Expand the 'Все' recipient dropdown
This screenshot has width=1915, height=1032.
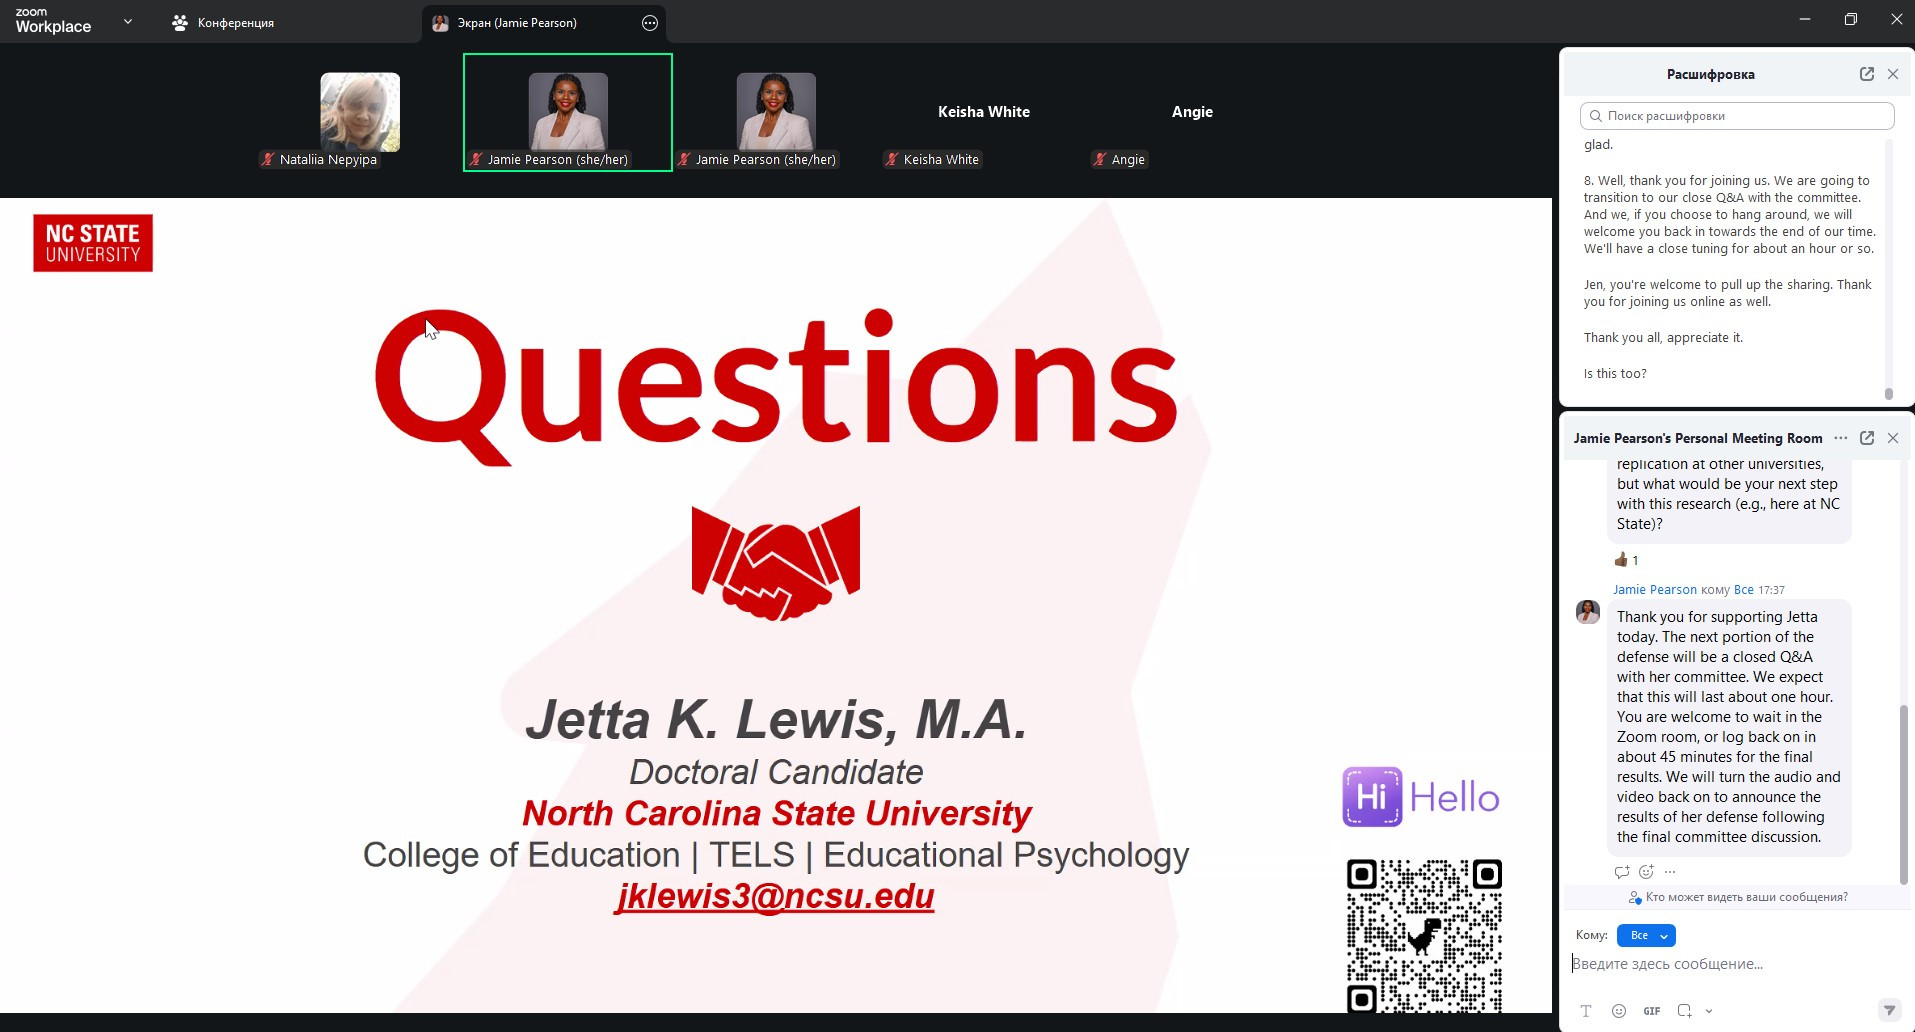point(1646,936)
